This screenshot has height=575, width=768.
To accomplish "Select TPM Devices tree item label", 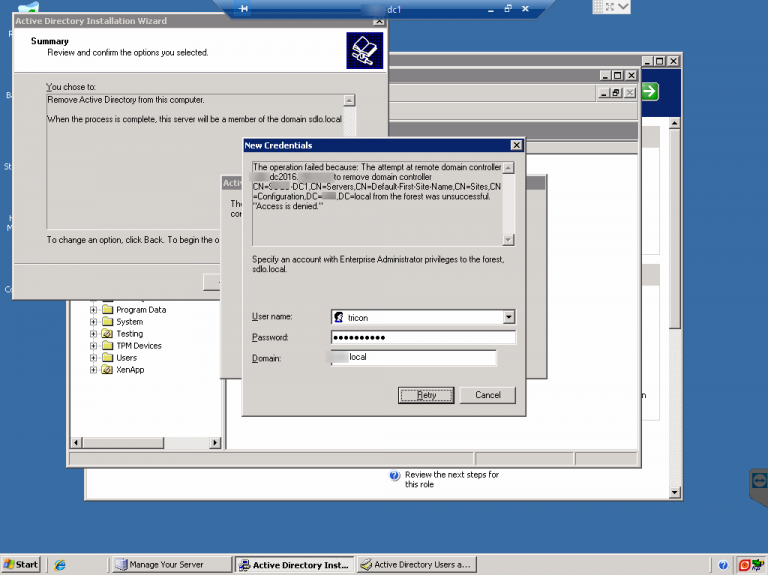I will coord(139,346).
